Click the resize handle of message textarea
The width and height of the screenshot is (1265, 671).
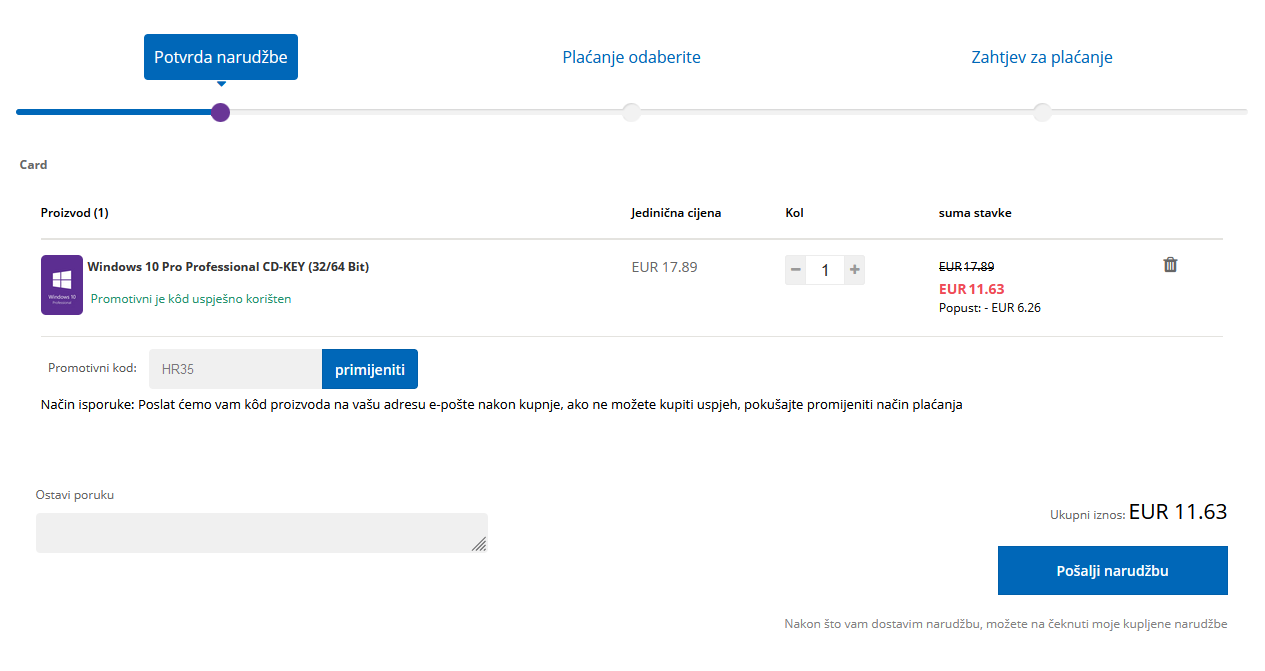point(479,544)
